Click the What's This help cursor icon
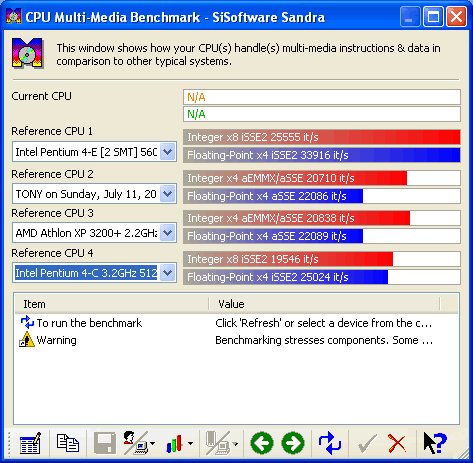 coord(435,443)
